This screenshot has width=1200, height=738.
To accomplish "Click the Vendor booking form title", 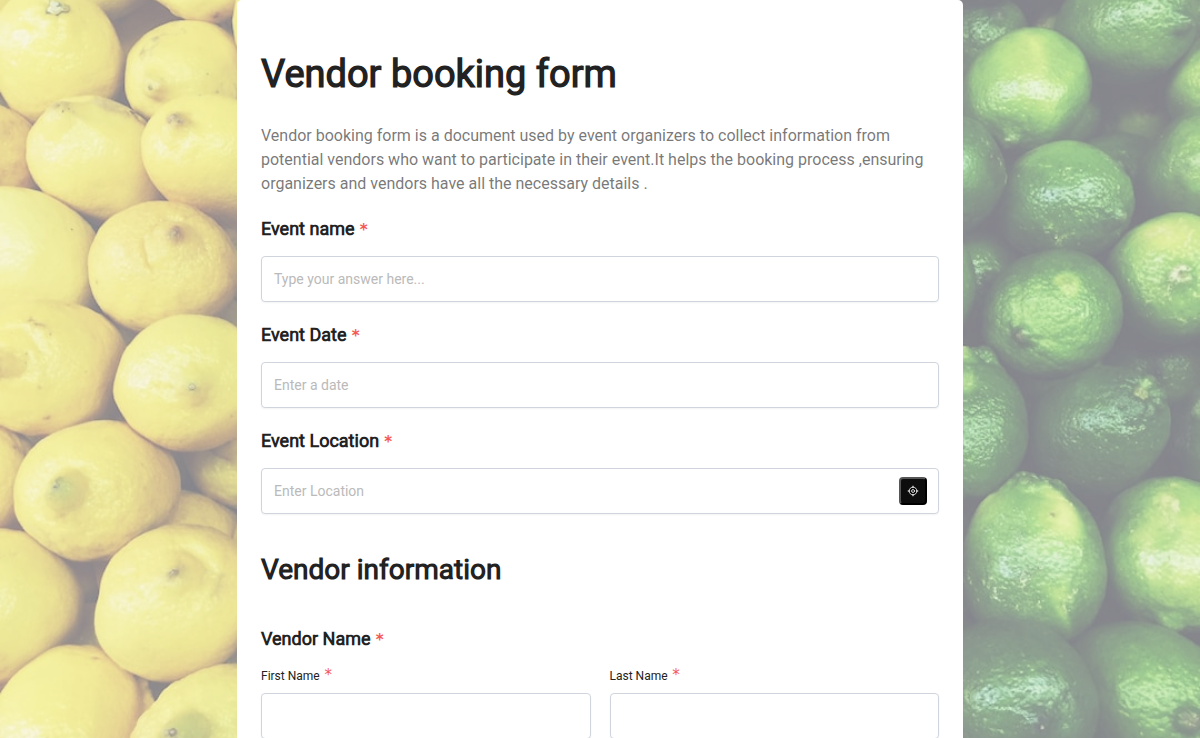I will pyautogui.click(x=438, y=73).
